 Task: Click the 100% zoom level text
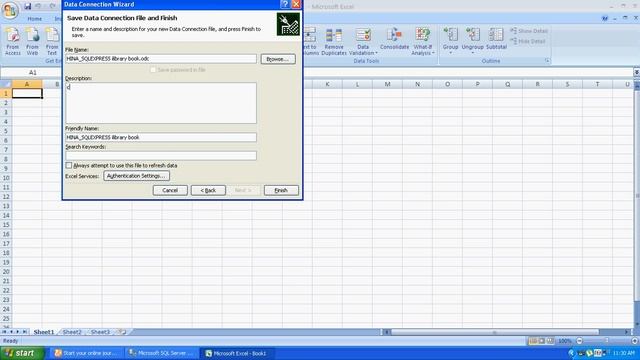[565, 341]
